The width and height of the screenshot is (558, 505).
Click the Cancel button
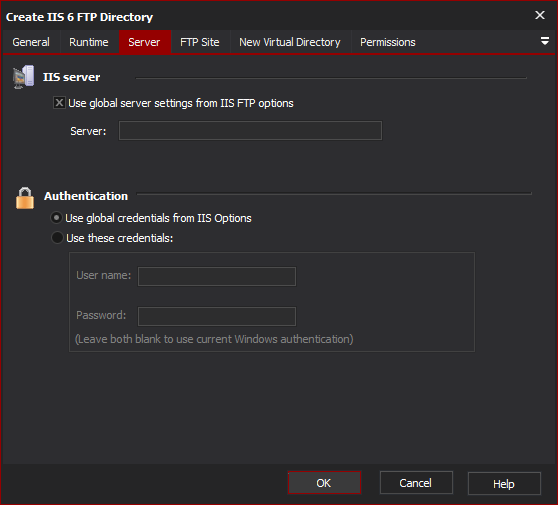tap(416, 483)
